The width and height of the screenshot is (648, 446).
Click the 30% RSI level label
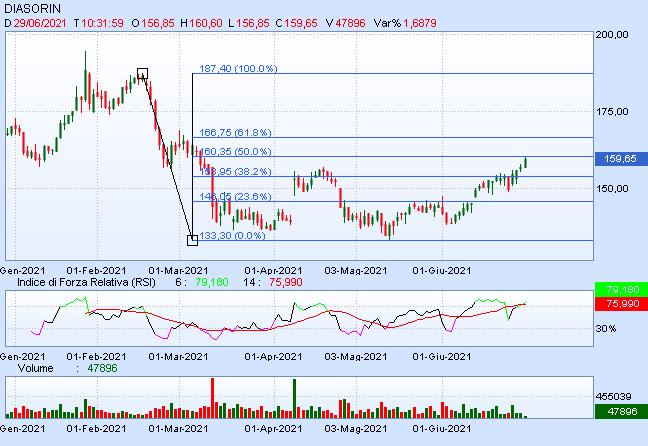pyautogui.click(x=606, y=329)
